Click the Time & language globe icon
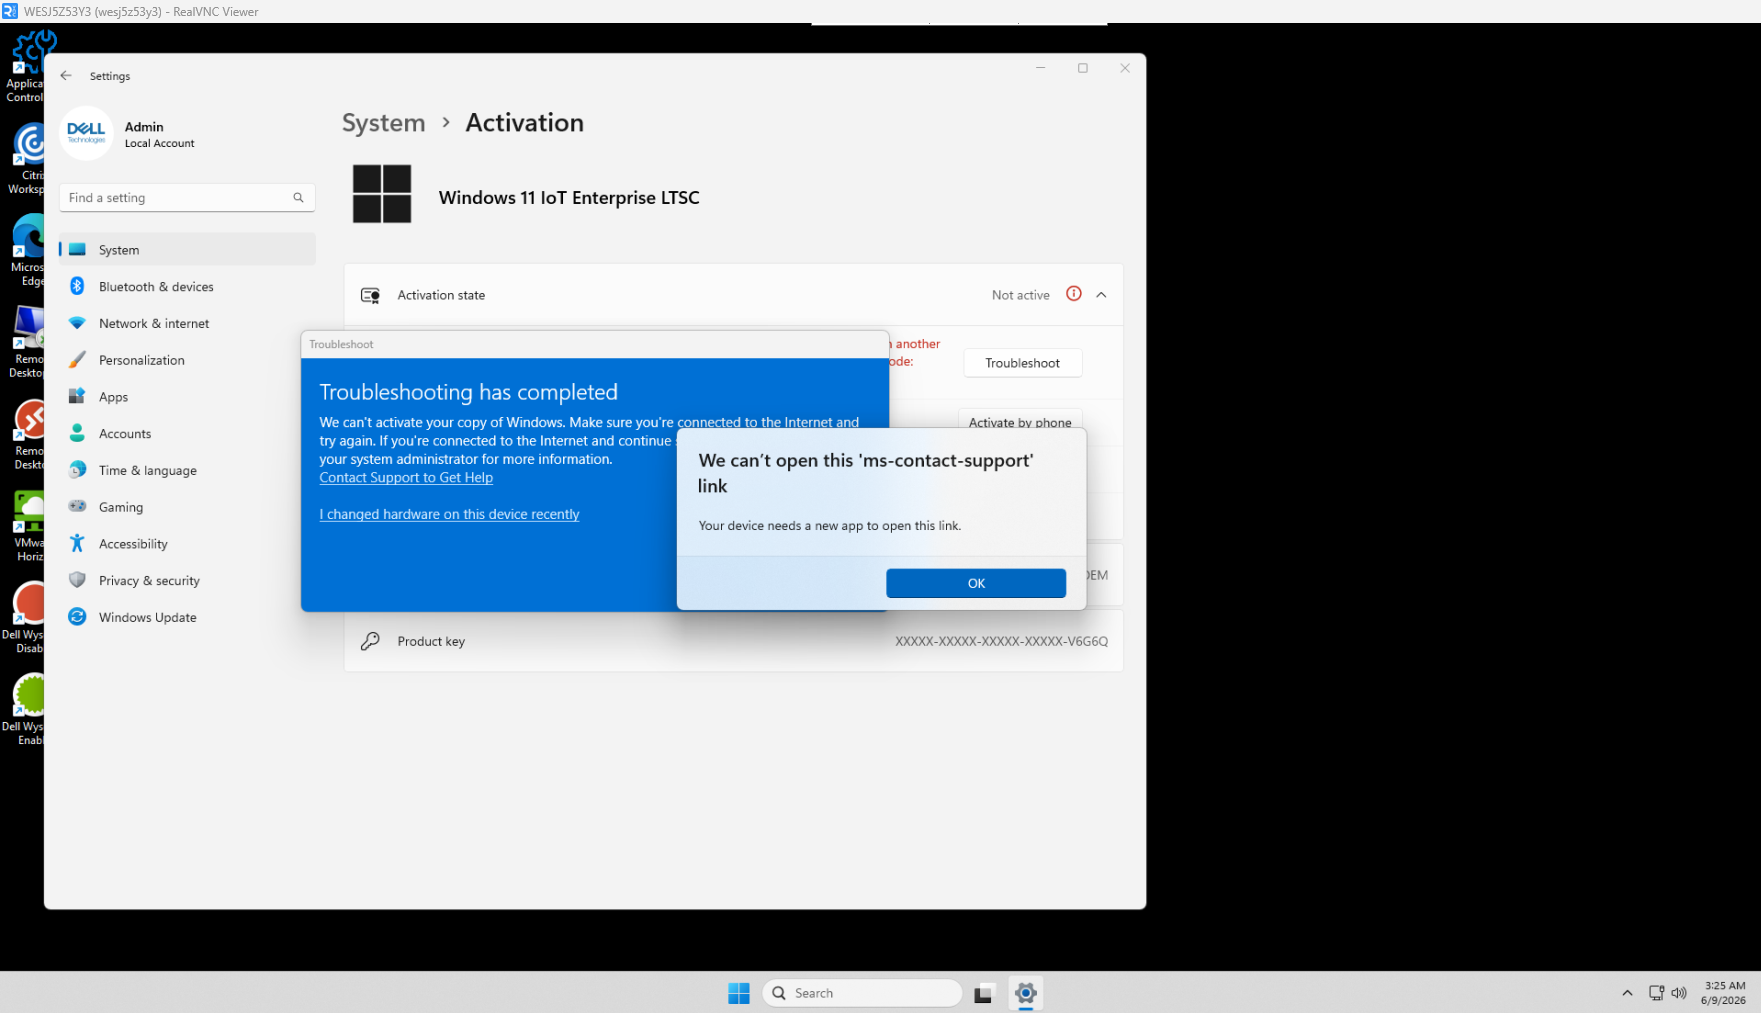This screenshot has width=1761, height=1013. 77,470
